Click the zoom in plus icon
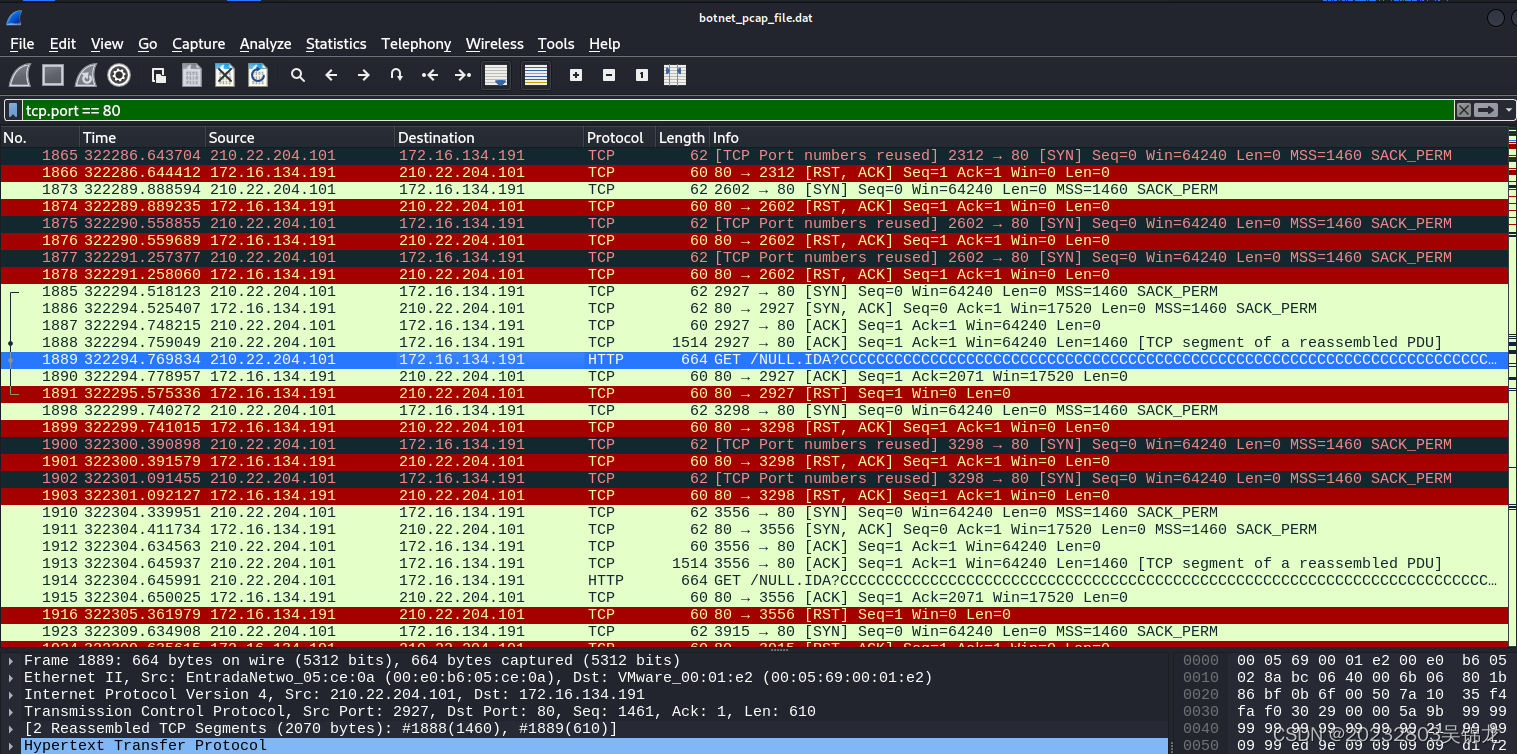The height and width of the screenshot is (754, 1517). (576, 75)
